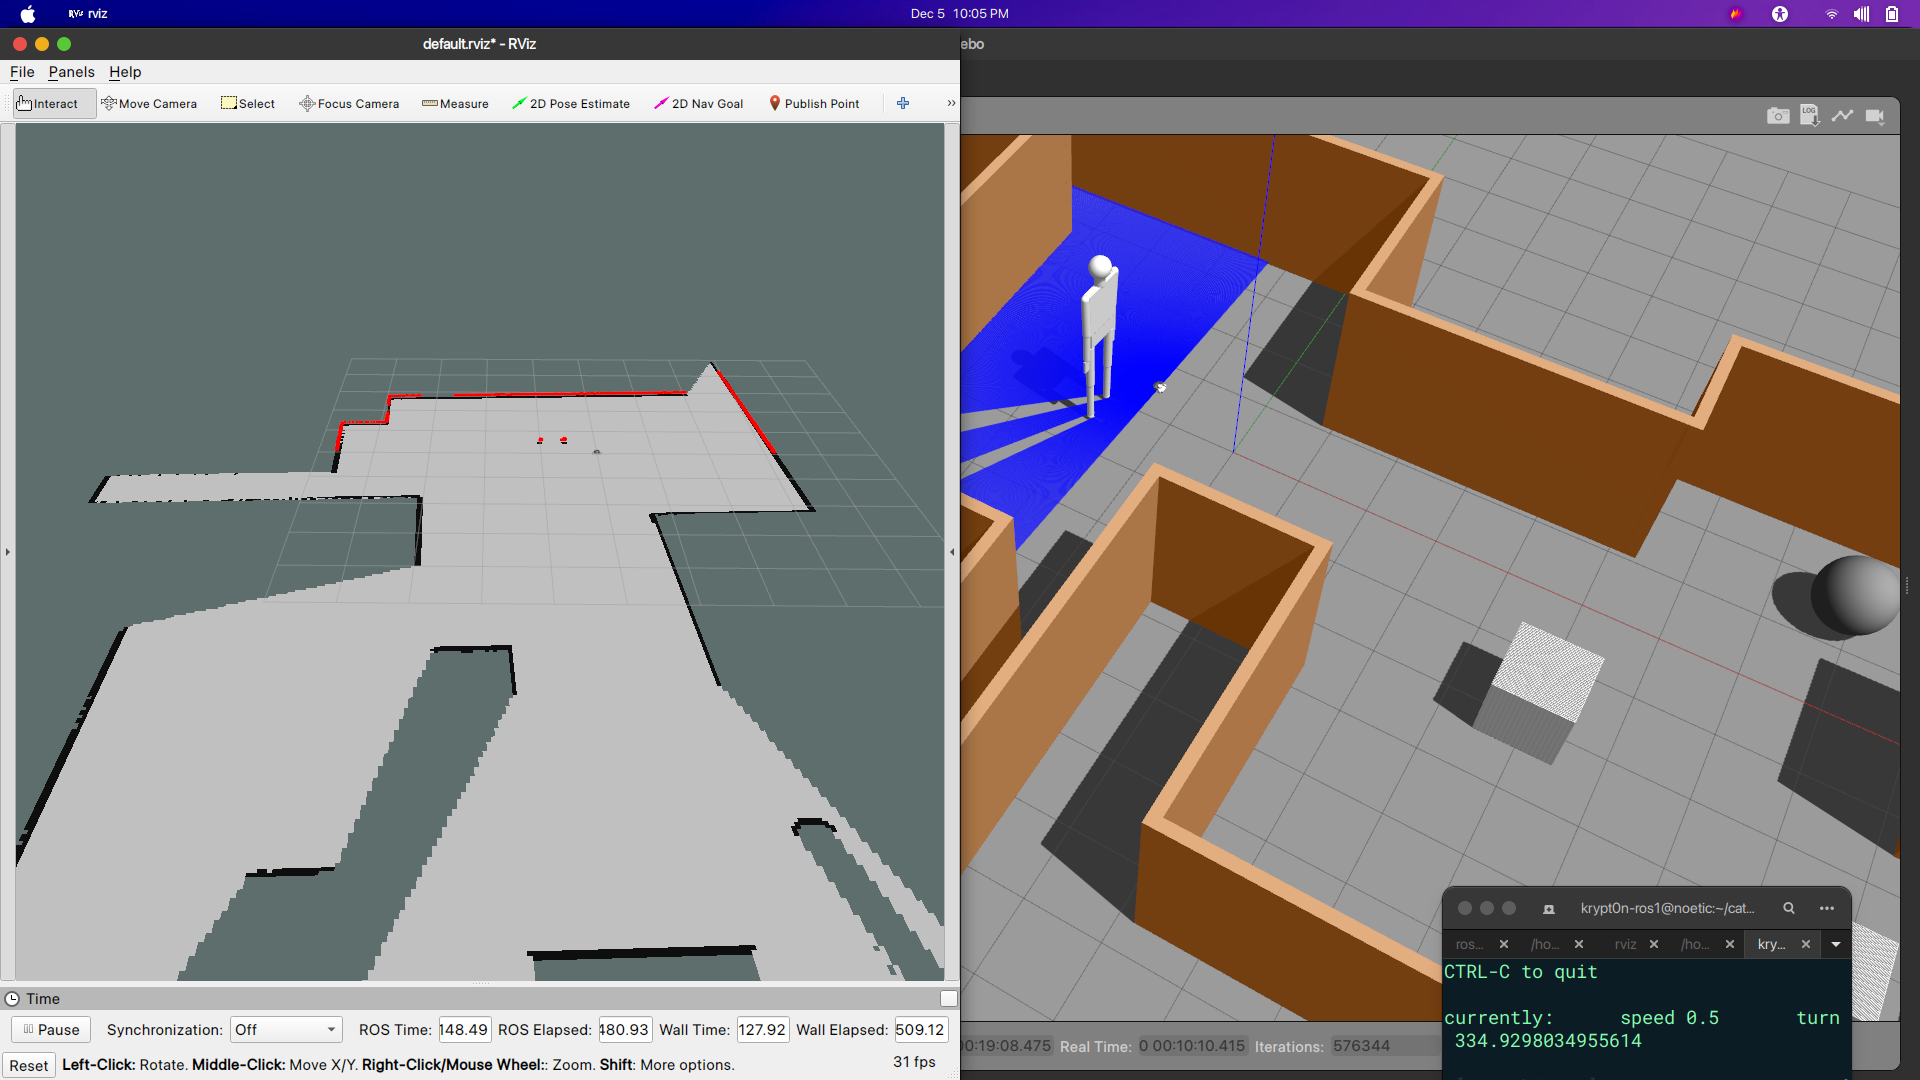The image size is (1920, 1080).
Task: Click the Reset button
Action: click(x=29, y=1065)
